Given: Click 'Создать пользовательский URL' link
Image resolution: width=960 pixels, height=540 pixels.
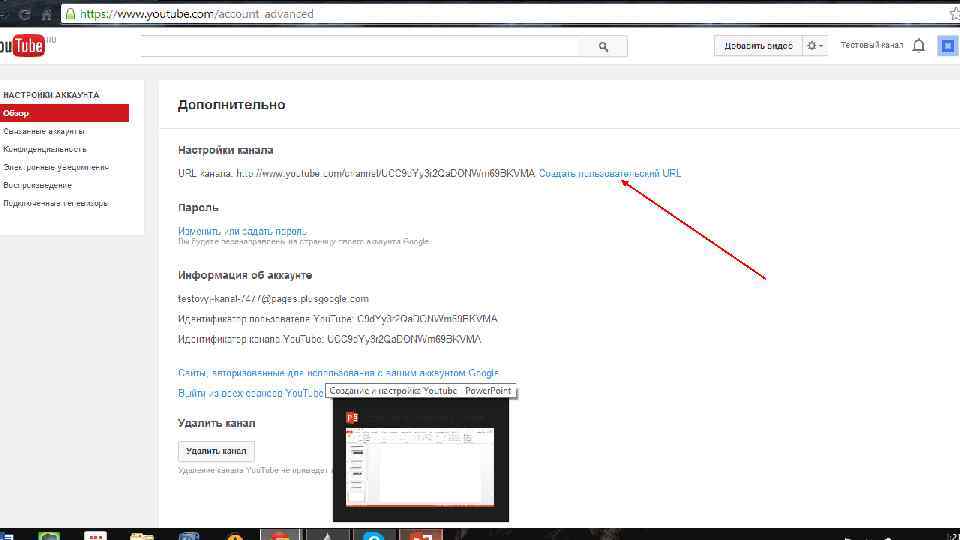Looking at the screenshot, I should [x=610, y=173].
